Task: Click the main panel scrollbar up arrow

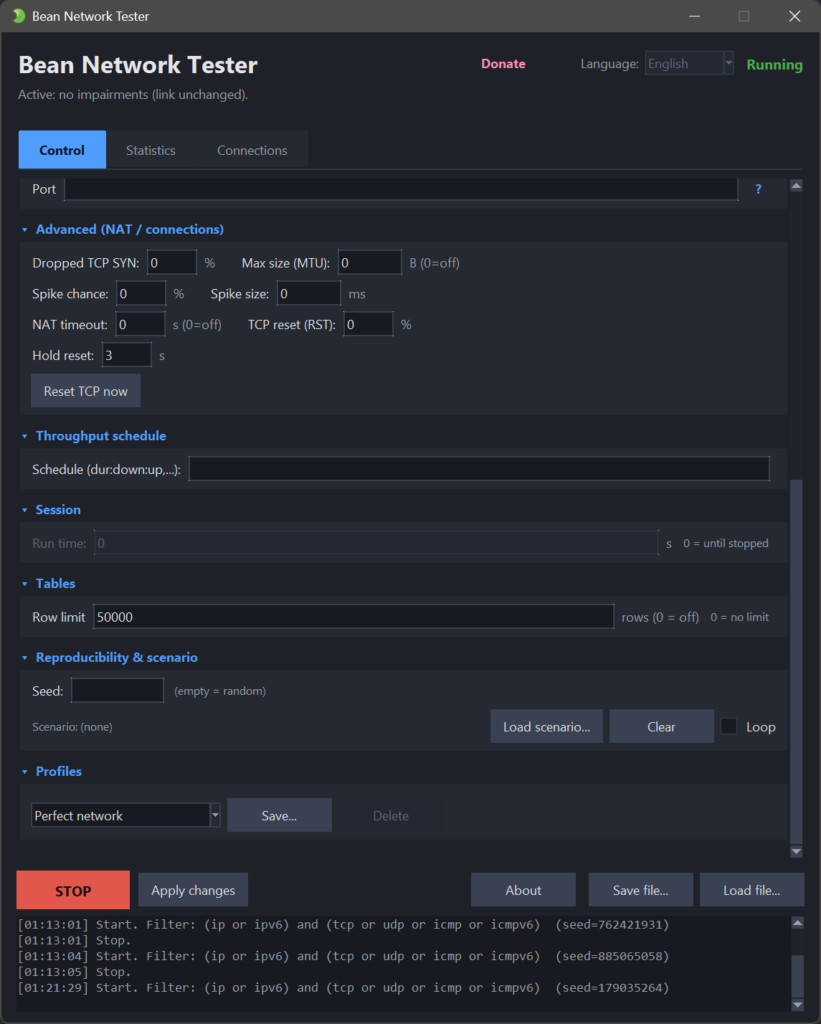Action: [796, 186]
